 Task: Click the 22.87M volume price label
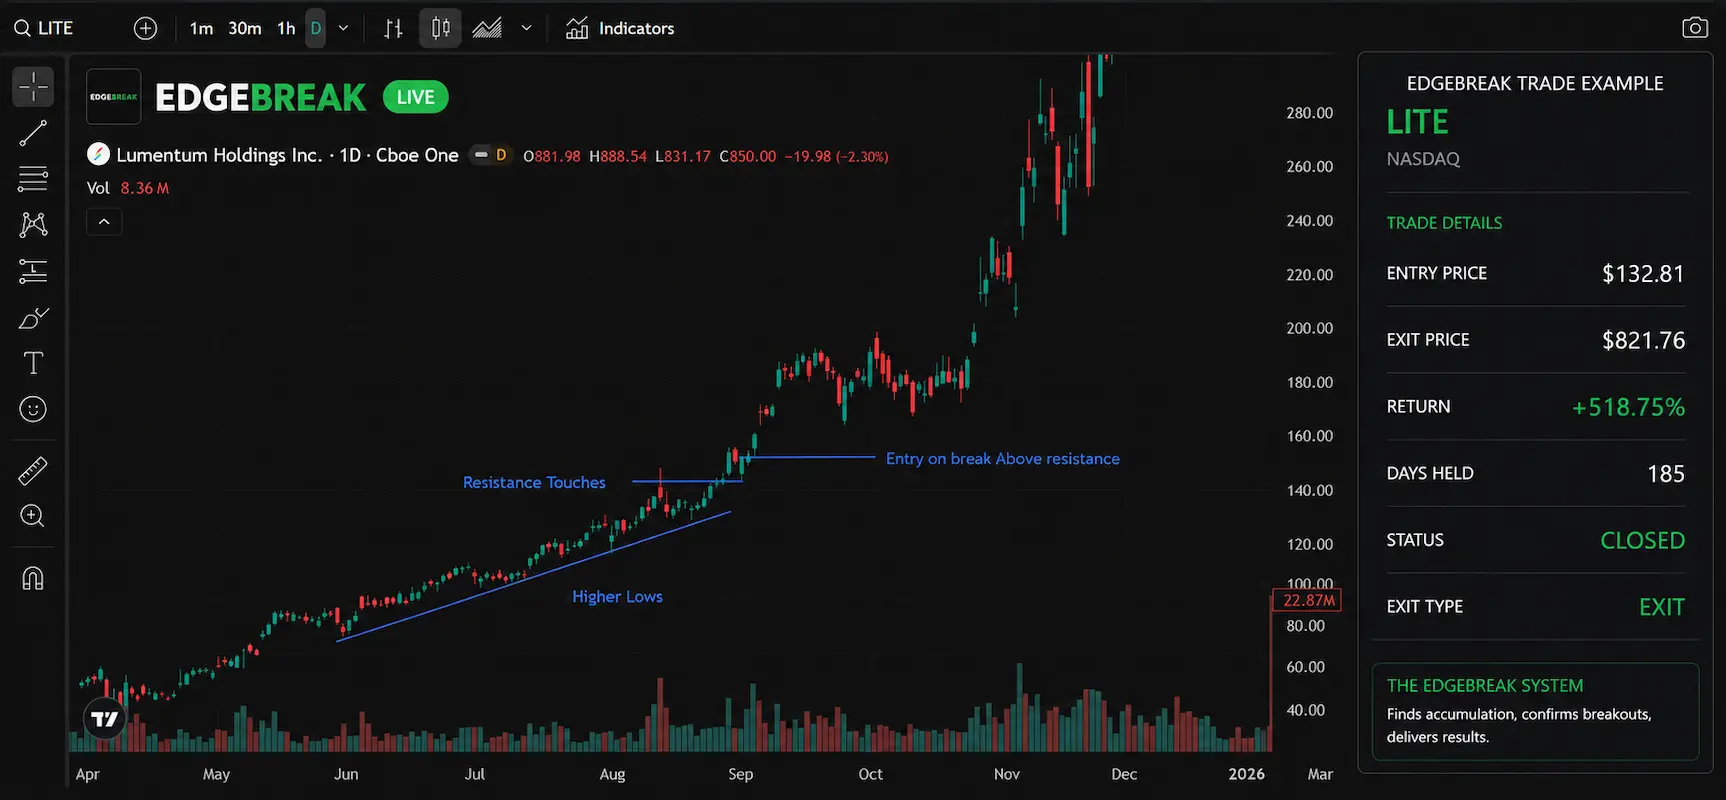(x=1309, y=600)
